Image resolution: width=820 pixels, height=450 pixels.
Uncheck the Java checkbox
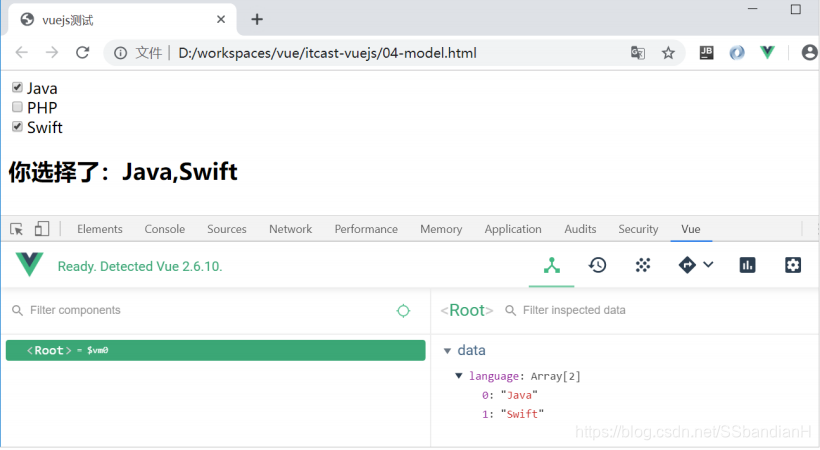[x=17, y=88]
